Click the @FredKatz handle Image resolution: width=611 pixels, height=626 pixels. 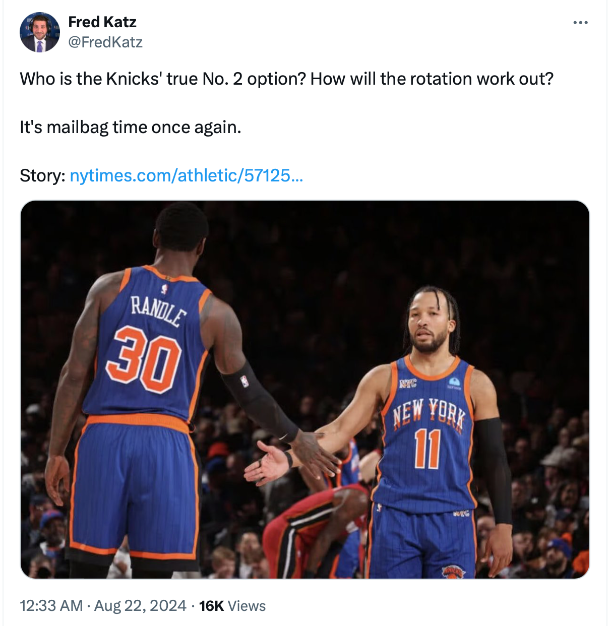(x=105, y=42)
